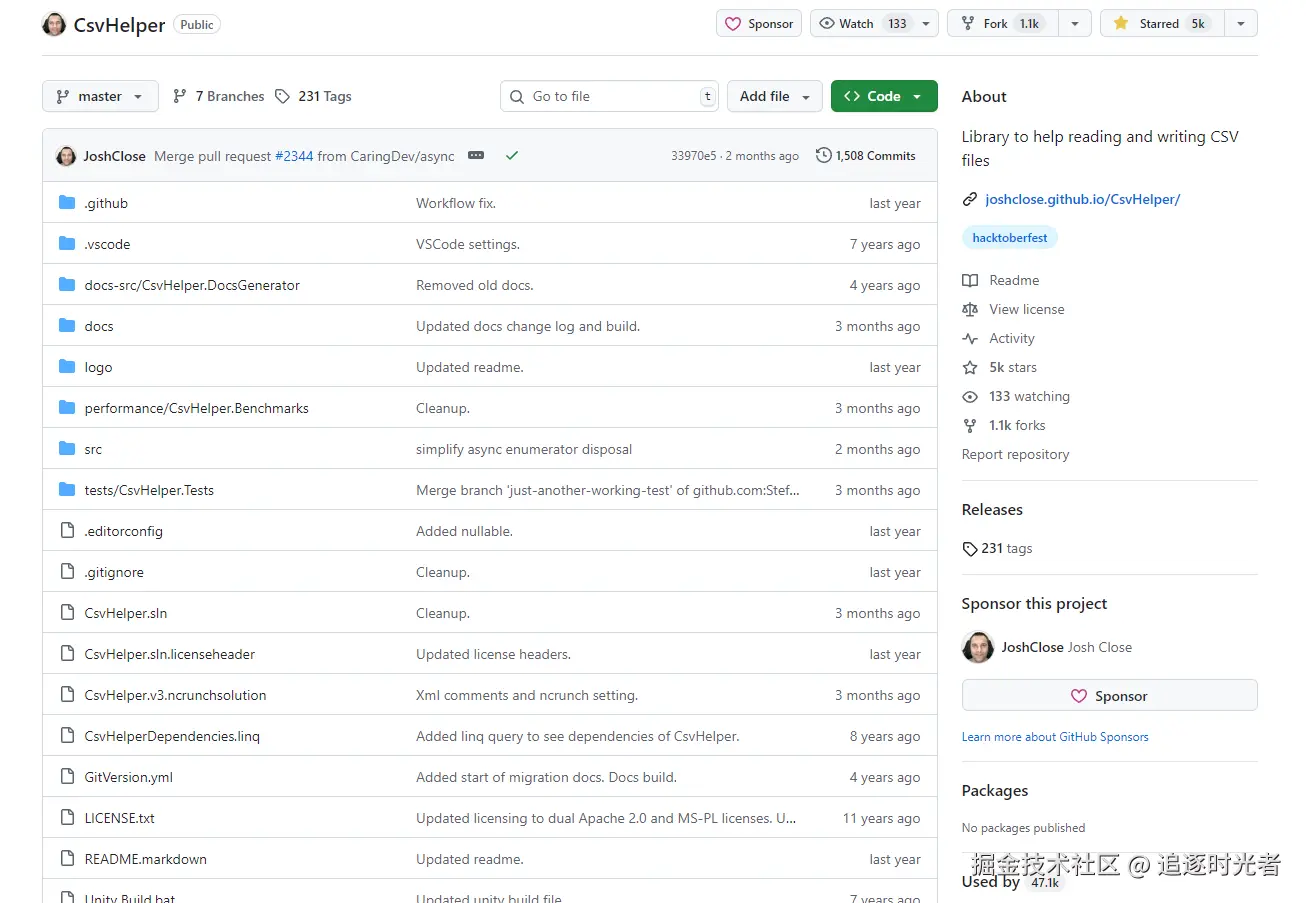Viewport: 1306px width, 903px height.
Task: Open GitVersion.yml file name
Action: point(129,777)
